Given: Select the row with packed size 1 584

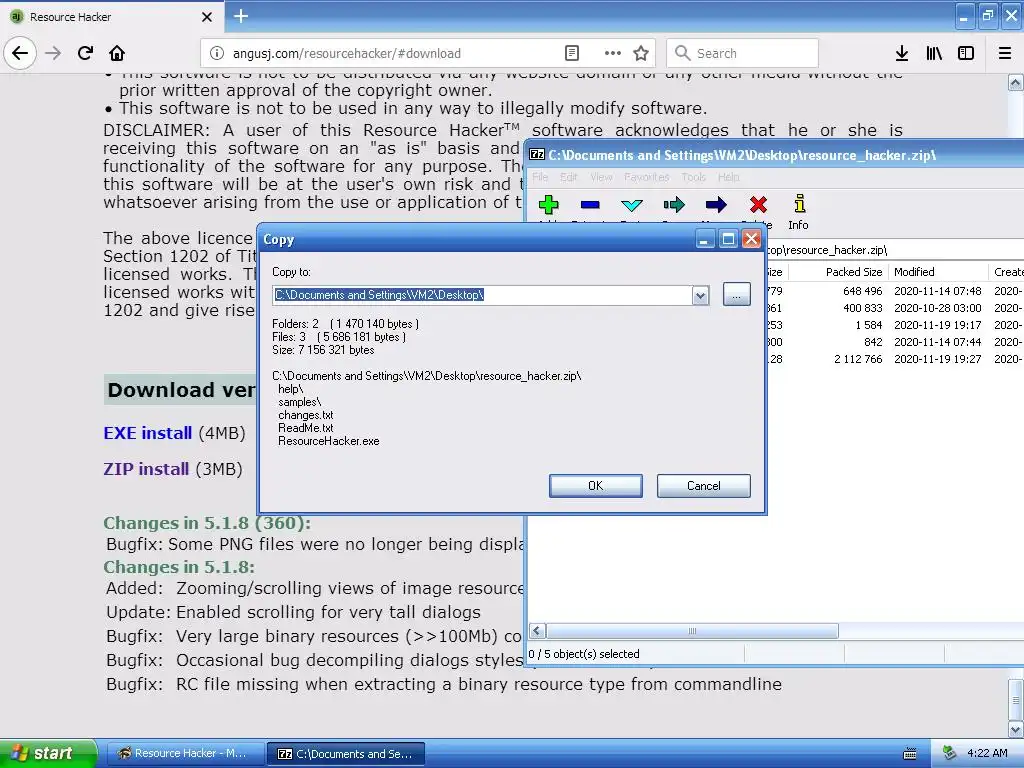Looking at the screenshot, I should 893,325.
